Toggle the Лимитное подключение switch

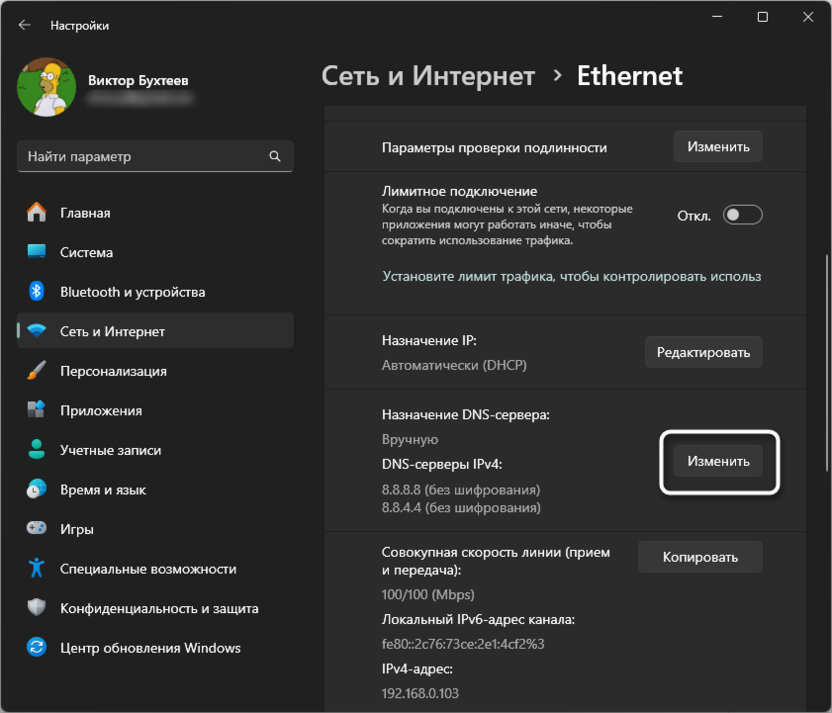pyautogui.click(x=743, y=215)
